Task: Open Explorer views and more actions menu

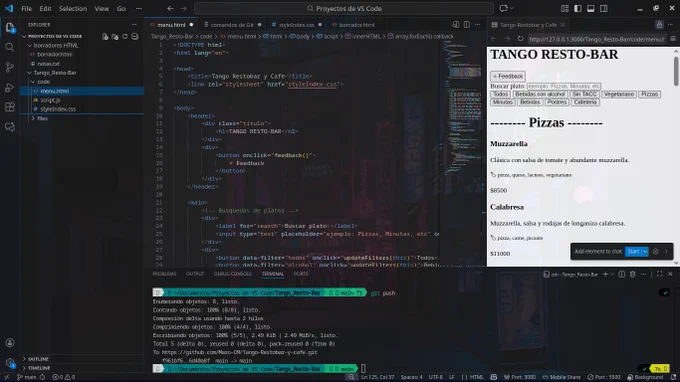Action: click(x=134, y=25)
